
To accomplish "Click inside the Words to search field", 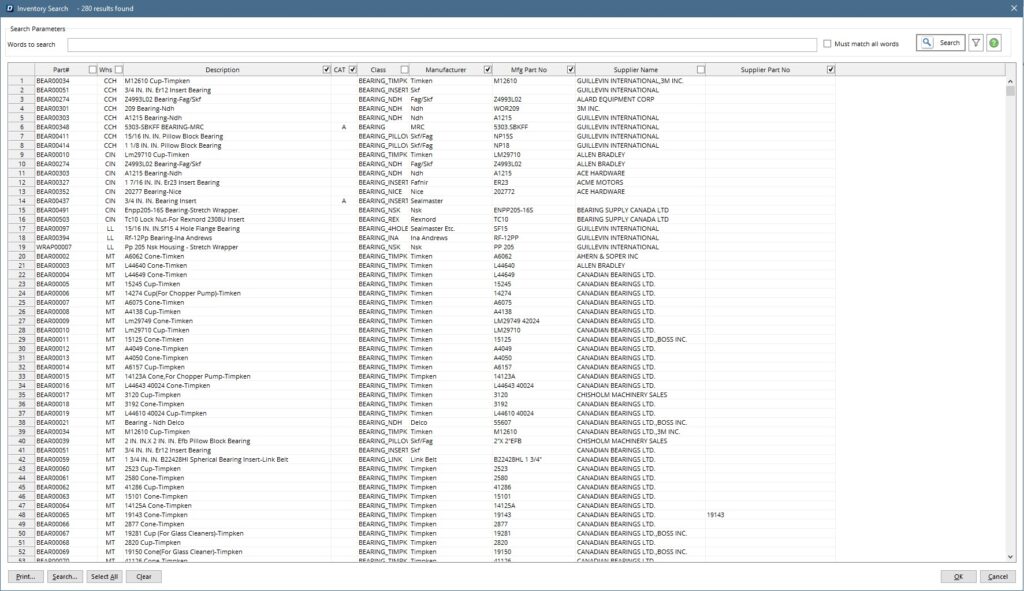I will pyautogui.click(x=441, y=44).
